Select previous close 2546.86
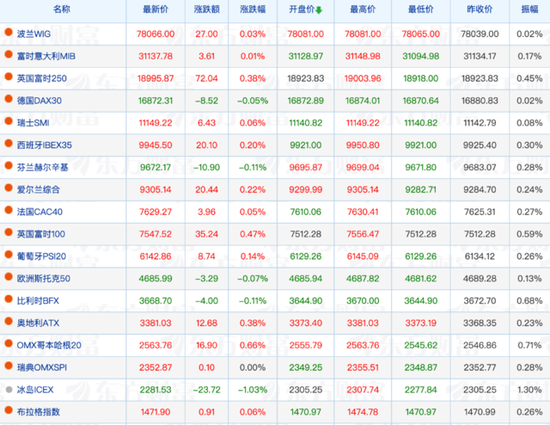Screen dimensions: 550x425 (x=479, y=345)
